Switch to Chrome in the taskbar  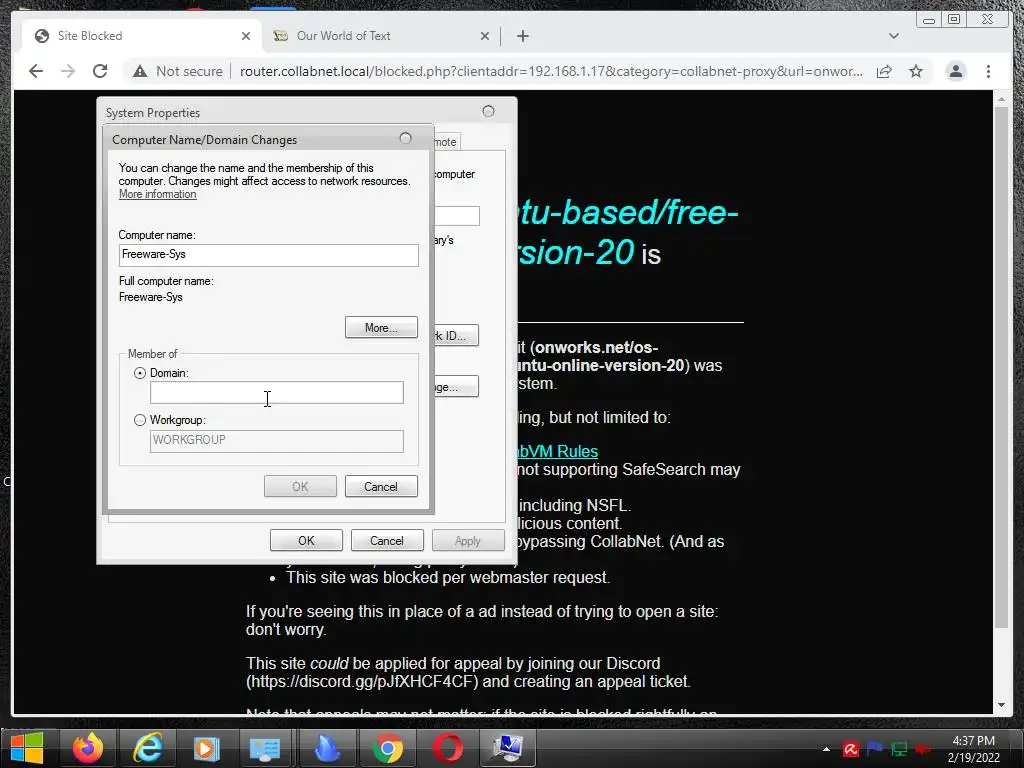[x=387, y=748]
